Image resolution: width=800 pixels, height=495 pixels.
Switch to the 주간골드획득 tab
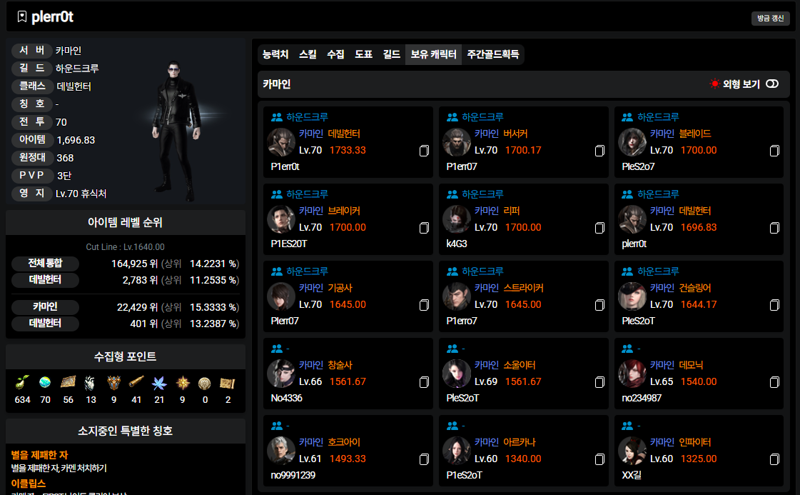pos(493,54)
